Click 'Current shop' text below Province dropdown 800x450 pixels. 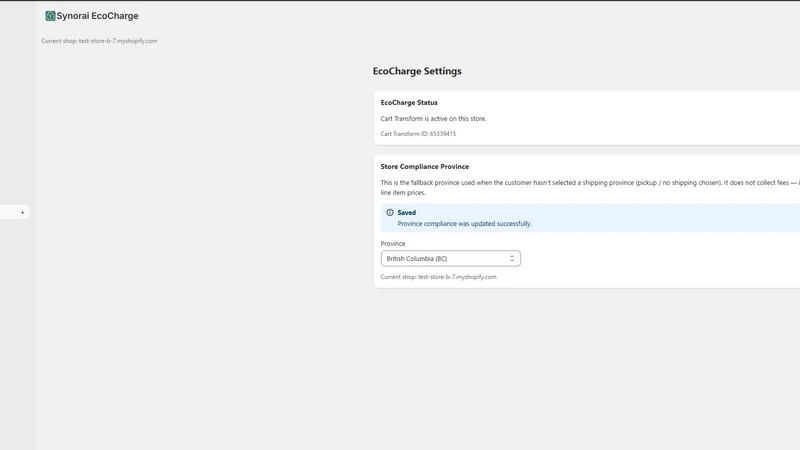pyautogui.click(x=438, y=277)
